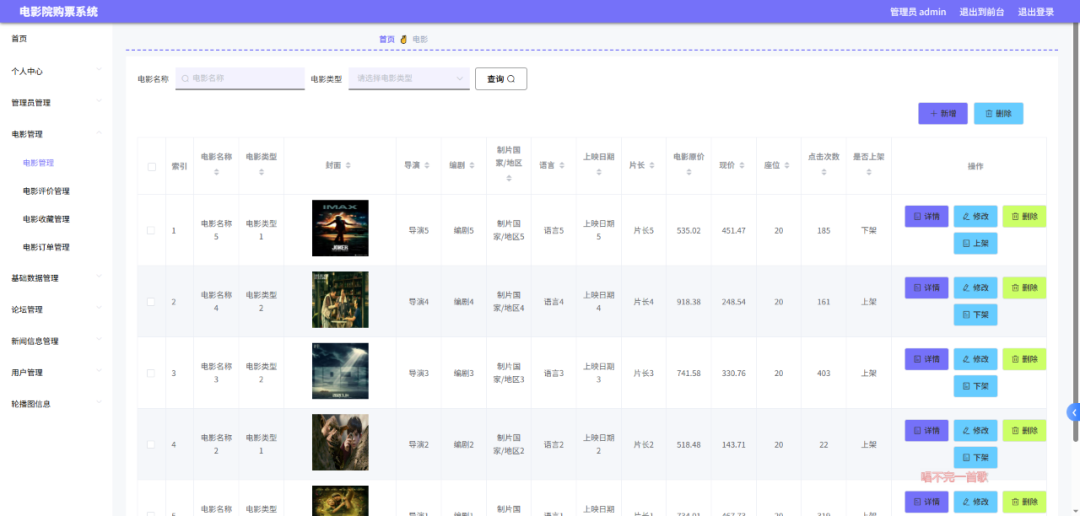
Task: Click the price cell 535.02
Action: click(689, 231)
